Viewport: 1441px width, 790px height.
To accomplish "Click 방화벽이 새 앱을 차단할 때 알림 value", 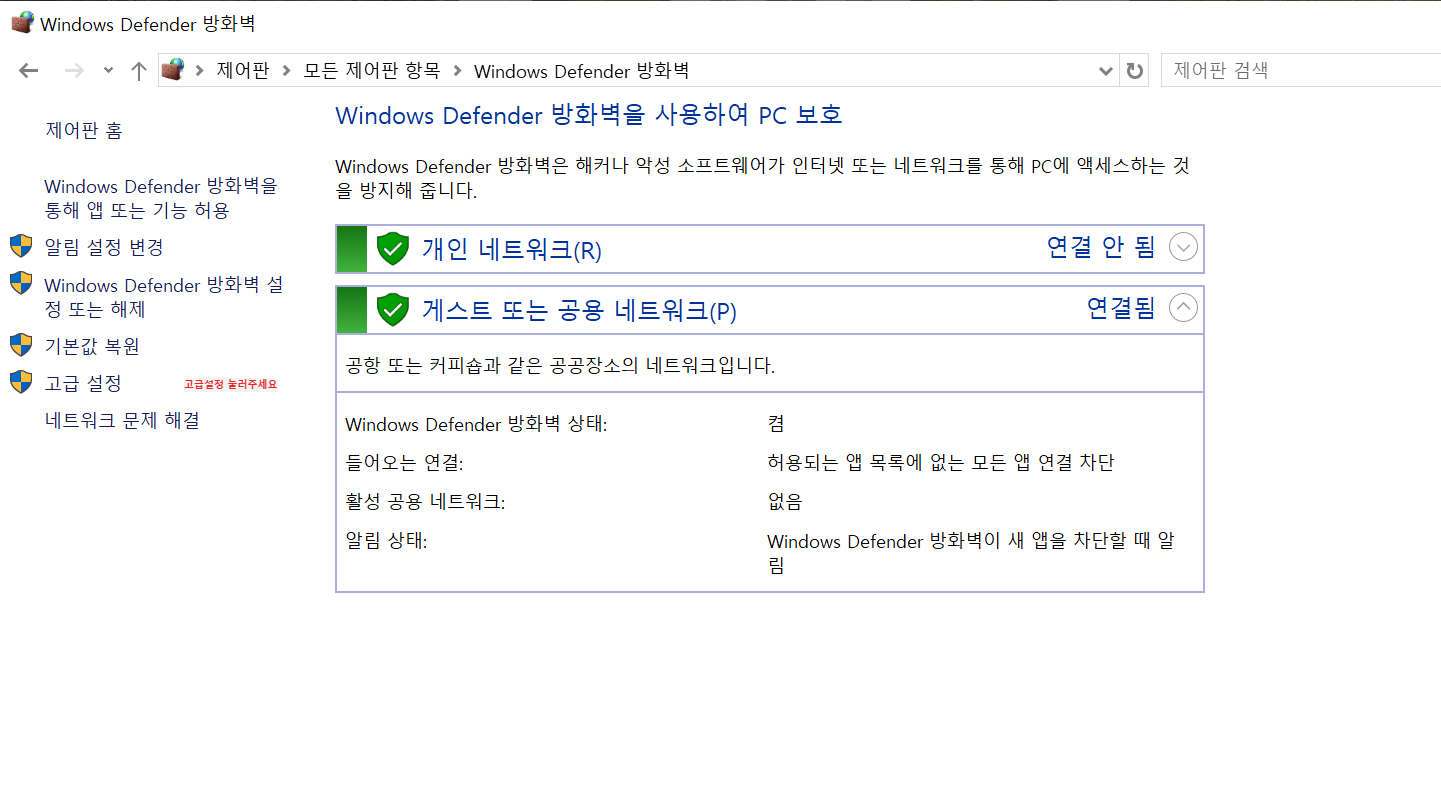I will (971, 553).
